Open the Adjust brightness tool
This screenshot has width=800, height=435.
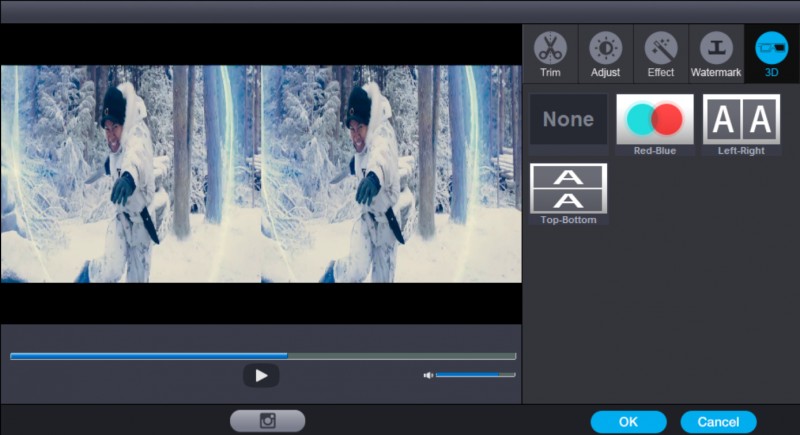coord(605,54)
